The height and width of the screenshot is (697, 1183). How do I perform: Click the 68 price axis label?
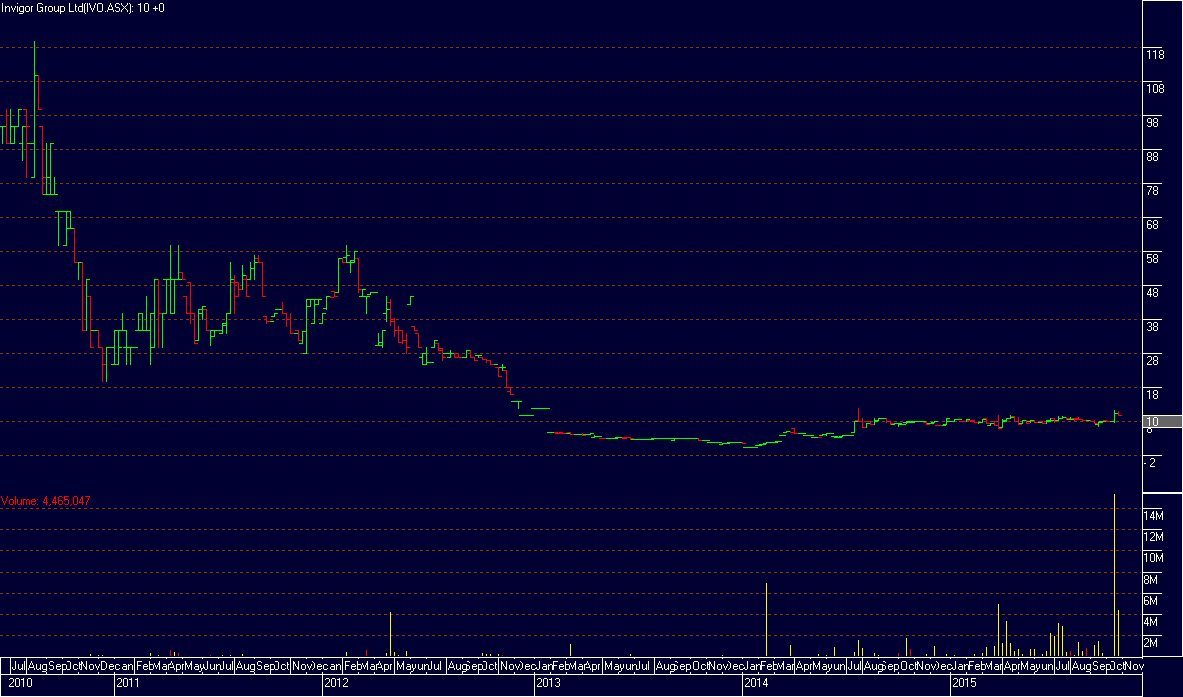coord(1152,225)
